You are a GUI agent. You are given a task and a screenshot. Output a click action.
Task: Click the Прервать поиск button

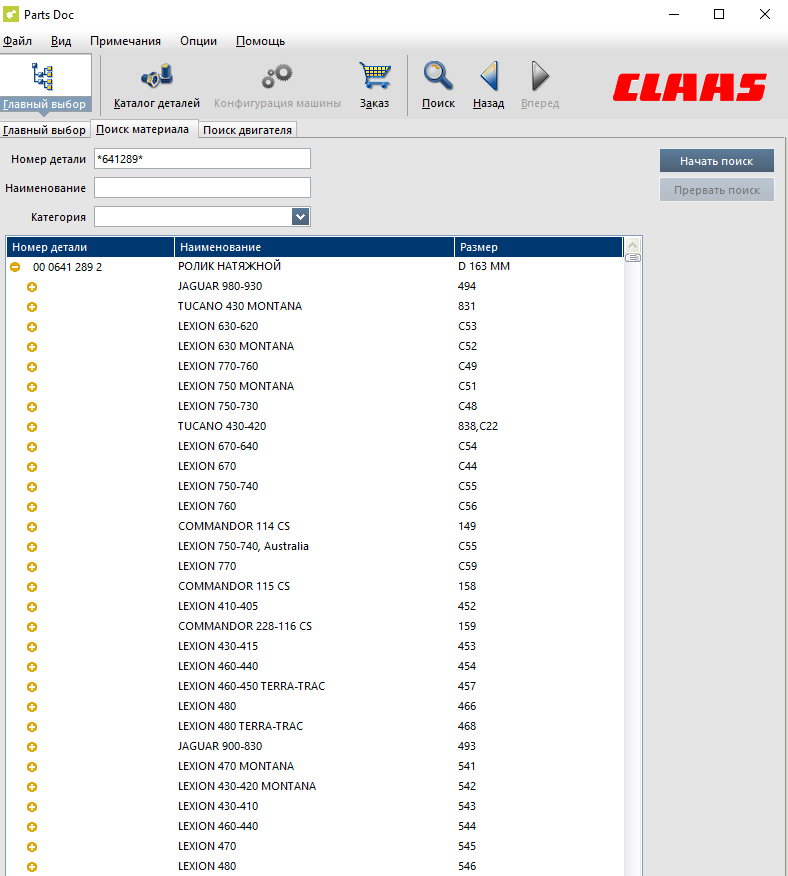716,190
